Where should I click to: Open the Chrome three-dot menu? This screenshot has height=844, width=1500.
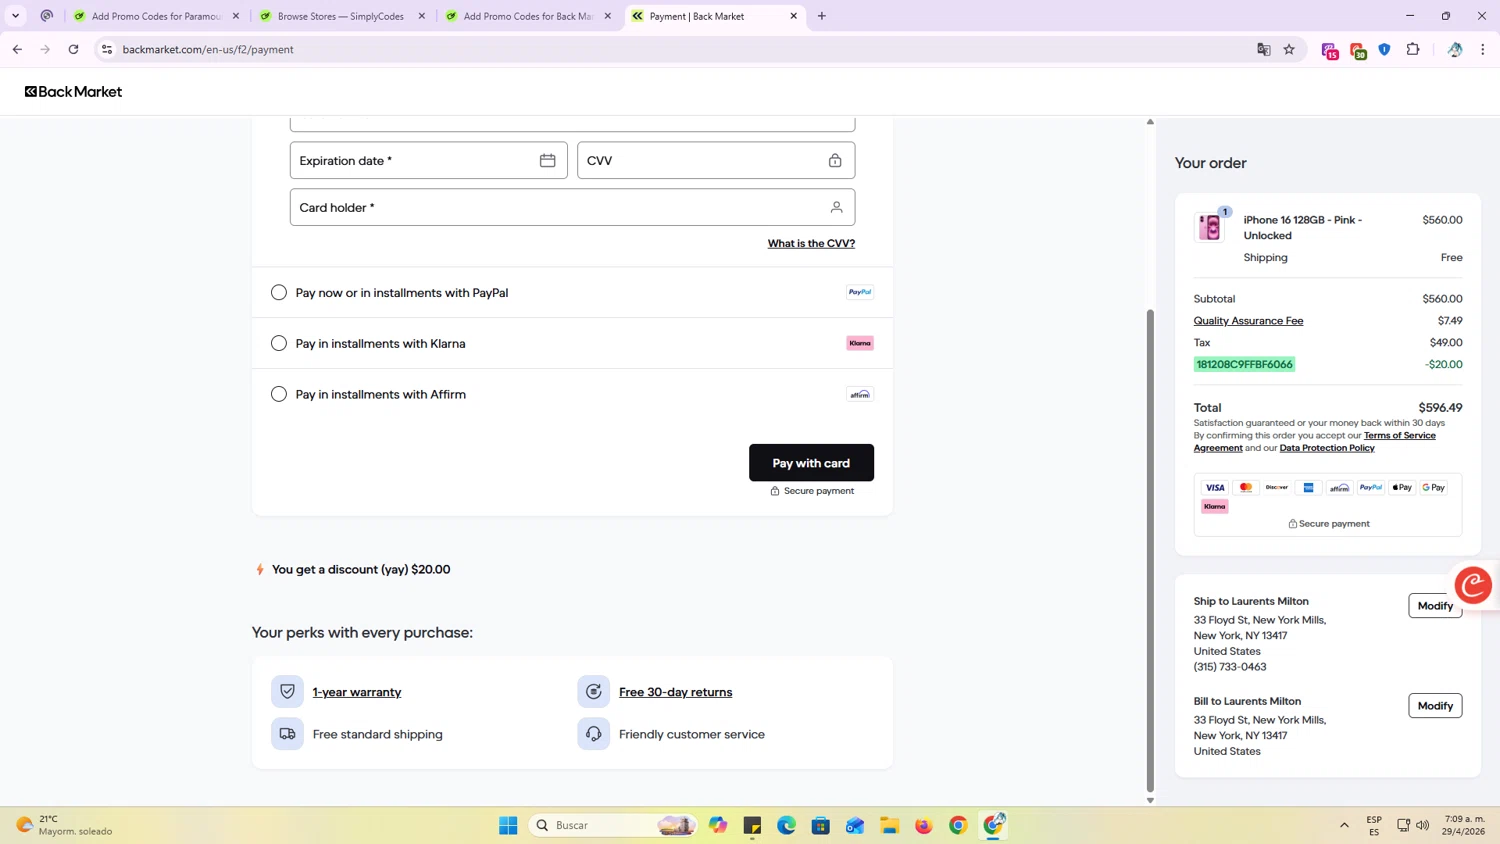click(x=1483, y=49)
